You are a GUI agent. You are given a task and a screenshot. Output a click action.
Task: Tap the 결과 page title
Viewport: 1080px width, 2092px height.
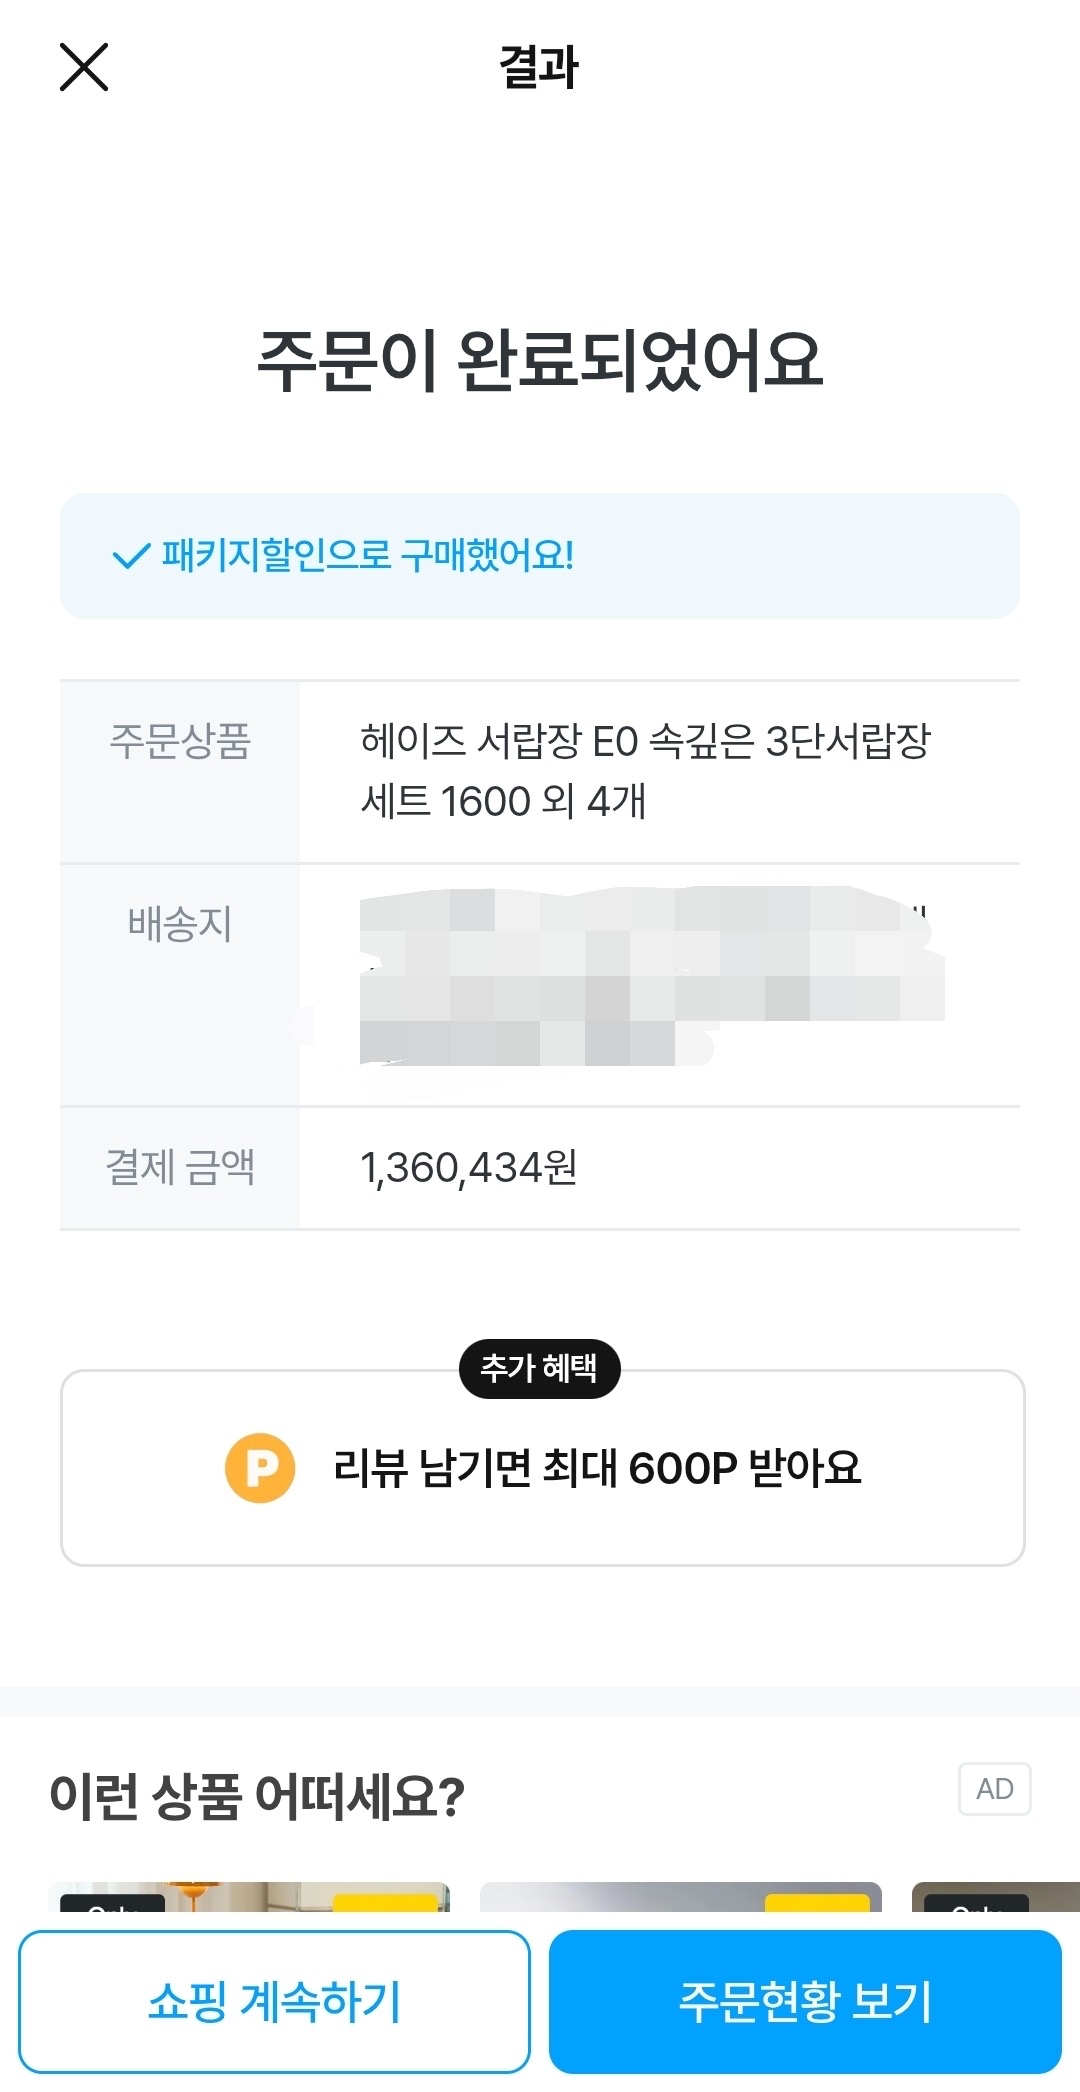[x=539, y=68]
